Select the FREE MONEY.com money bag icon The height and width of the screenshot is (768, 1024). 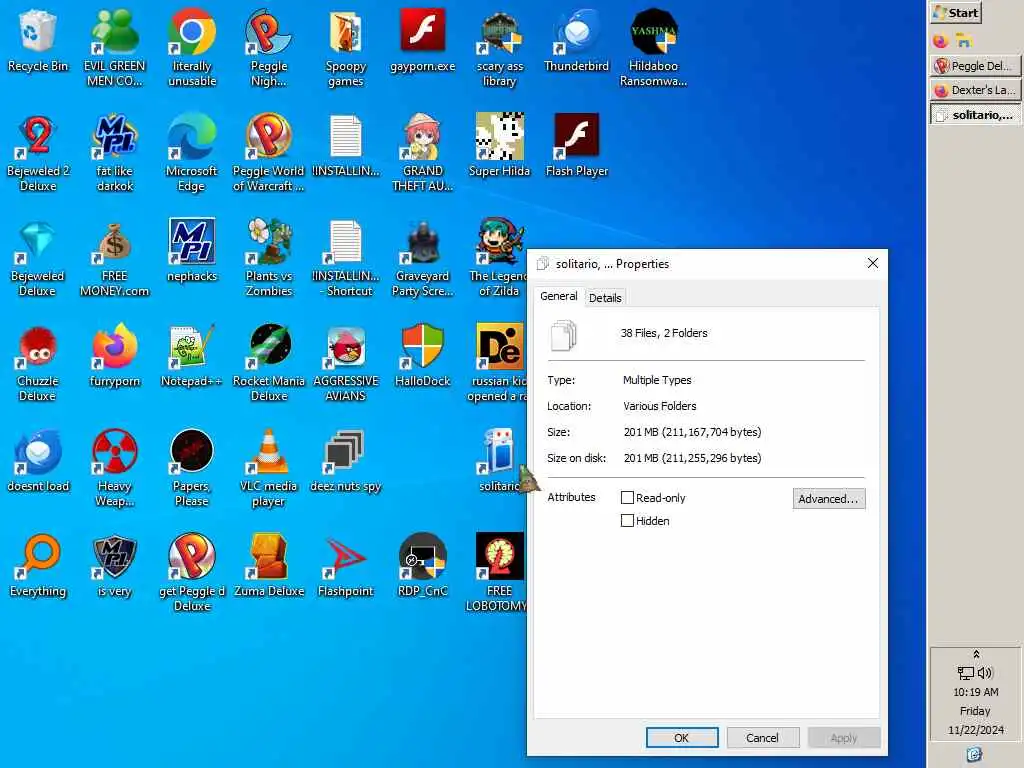[114, 258]
